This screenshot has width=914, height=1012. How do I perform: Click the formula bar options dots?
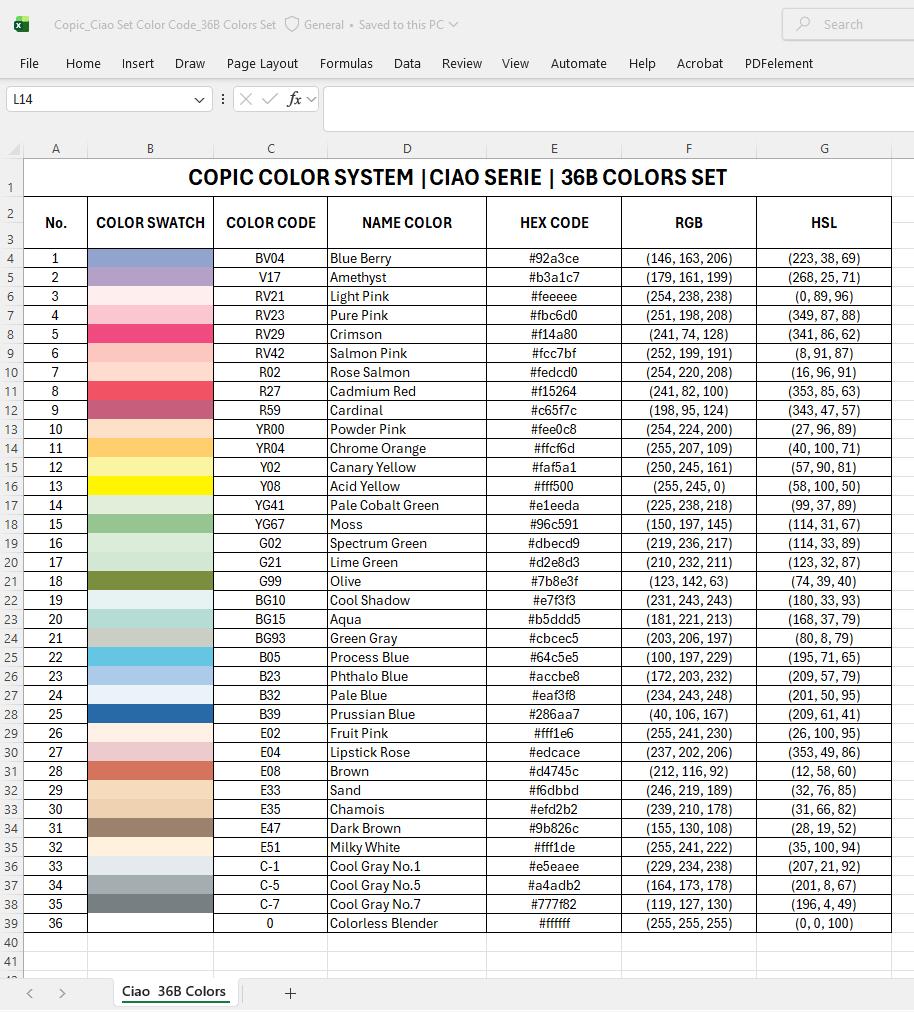223,99
